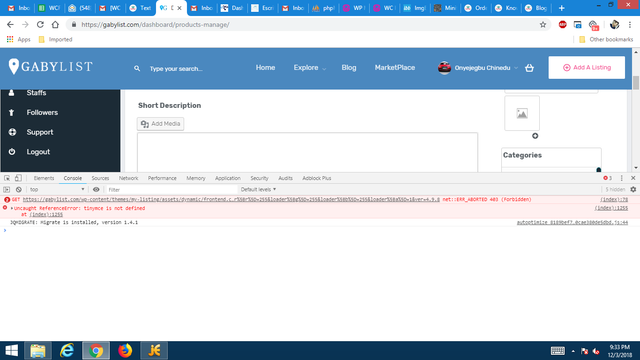Launch Firefox from taskbar
The width and height of the screenshot is (640, 360).
point(125,351)
